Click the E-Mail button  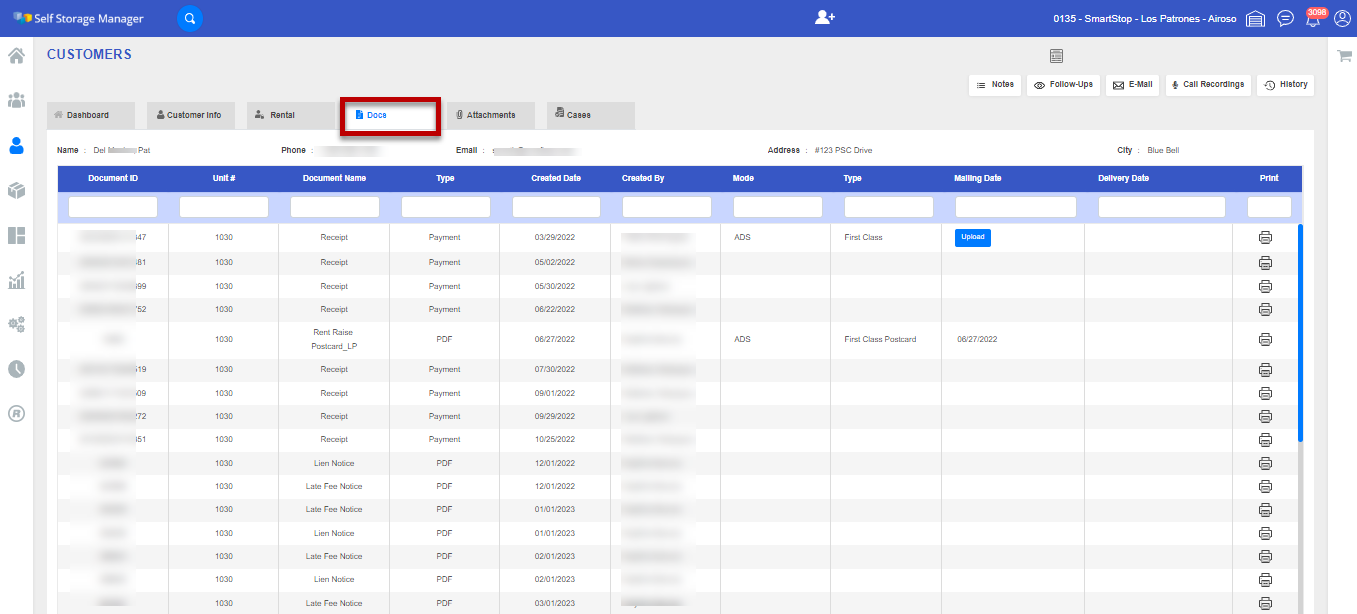pyautogui.click(x=1132, y=85)
